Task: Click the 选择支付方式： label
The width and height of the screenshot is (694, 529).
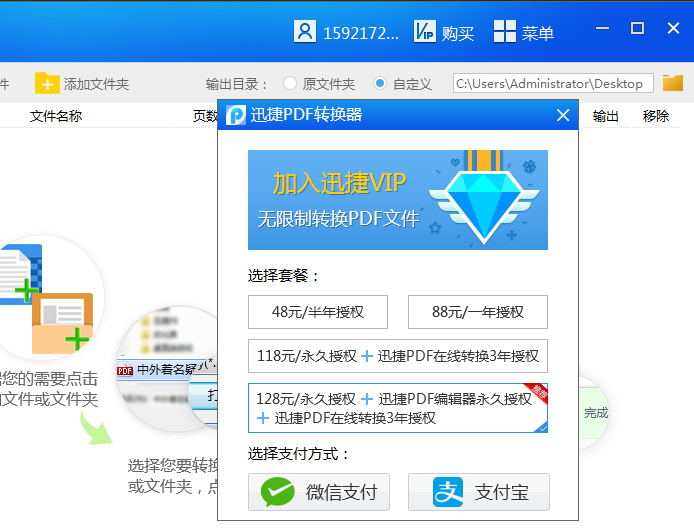Action: (298, 454)
